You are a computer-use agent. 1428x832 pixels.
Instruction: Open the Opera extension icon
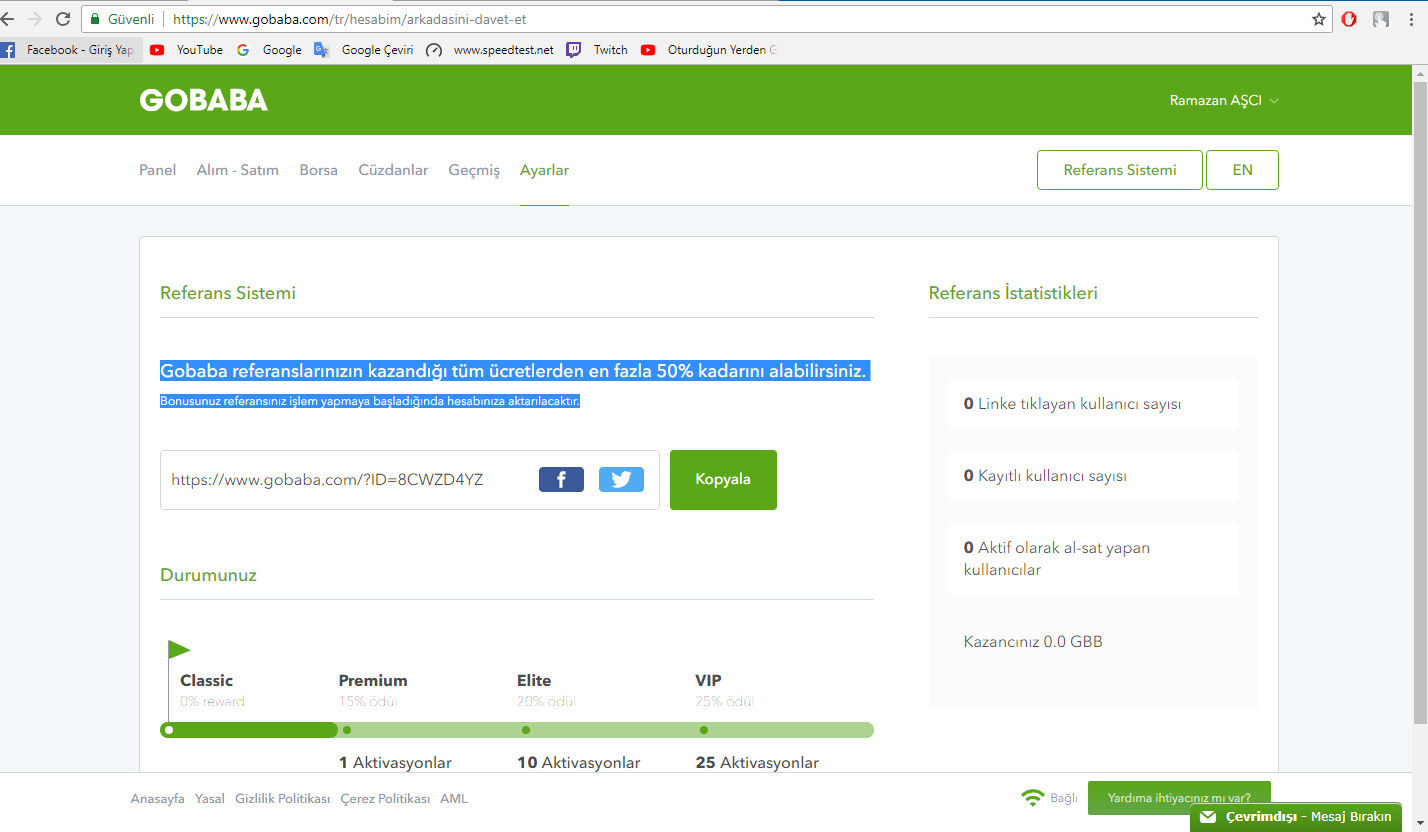1349,19
